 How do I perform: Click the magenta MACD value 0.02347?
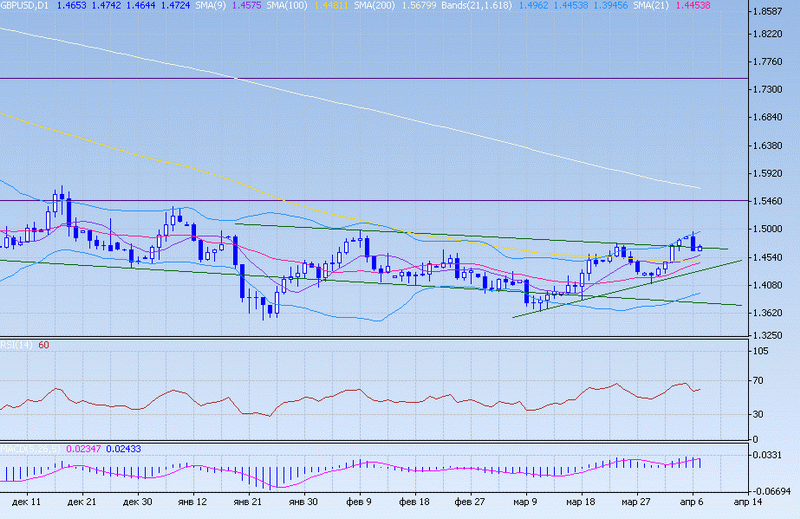[82, 449]
